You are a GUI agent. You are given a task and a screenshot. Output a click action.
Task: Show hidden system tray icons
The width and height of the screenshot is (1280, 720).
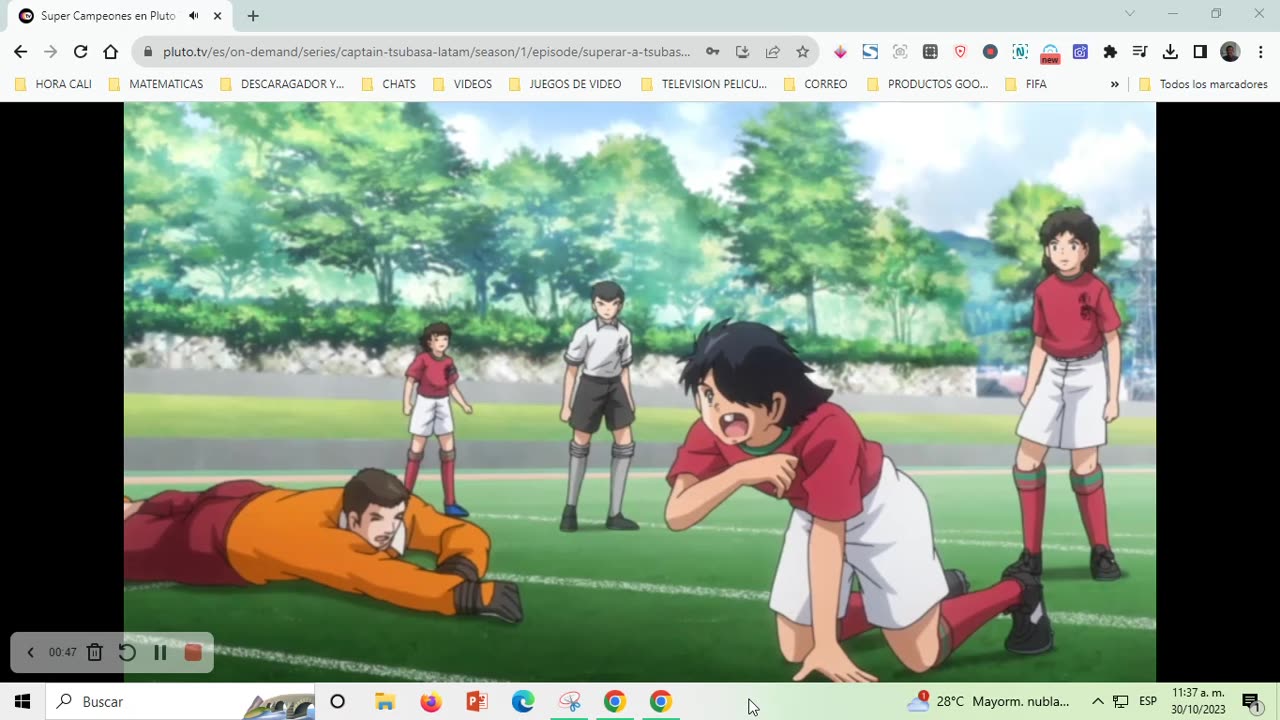click(x=1097, y=702)
